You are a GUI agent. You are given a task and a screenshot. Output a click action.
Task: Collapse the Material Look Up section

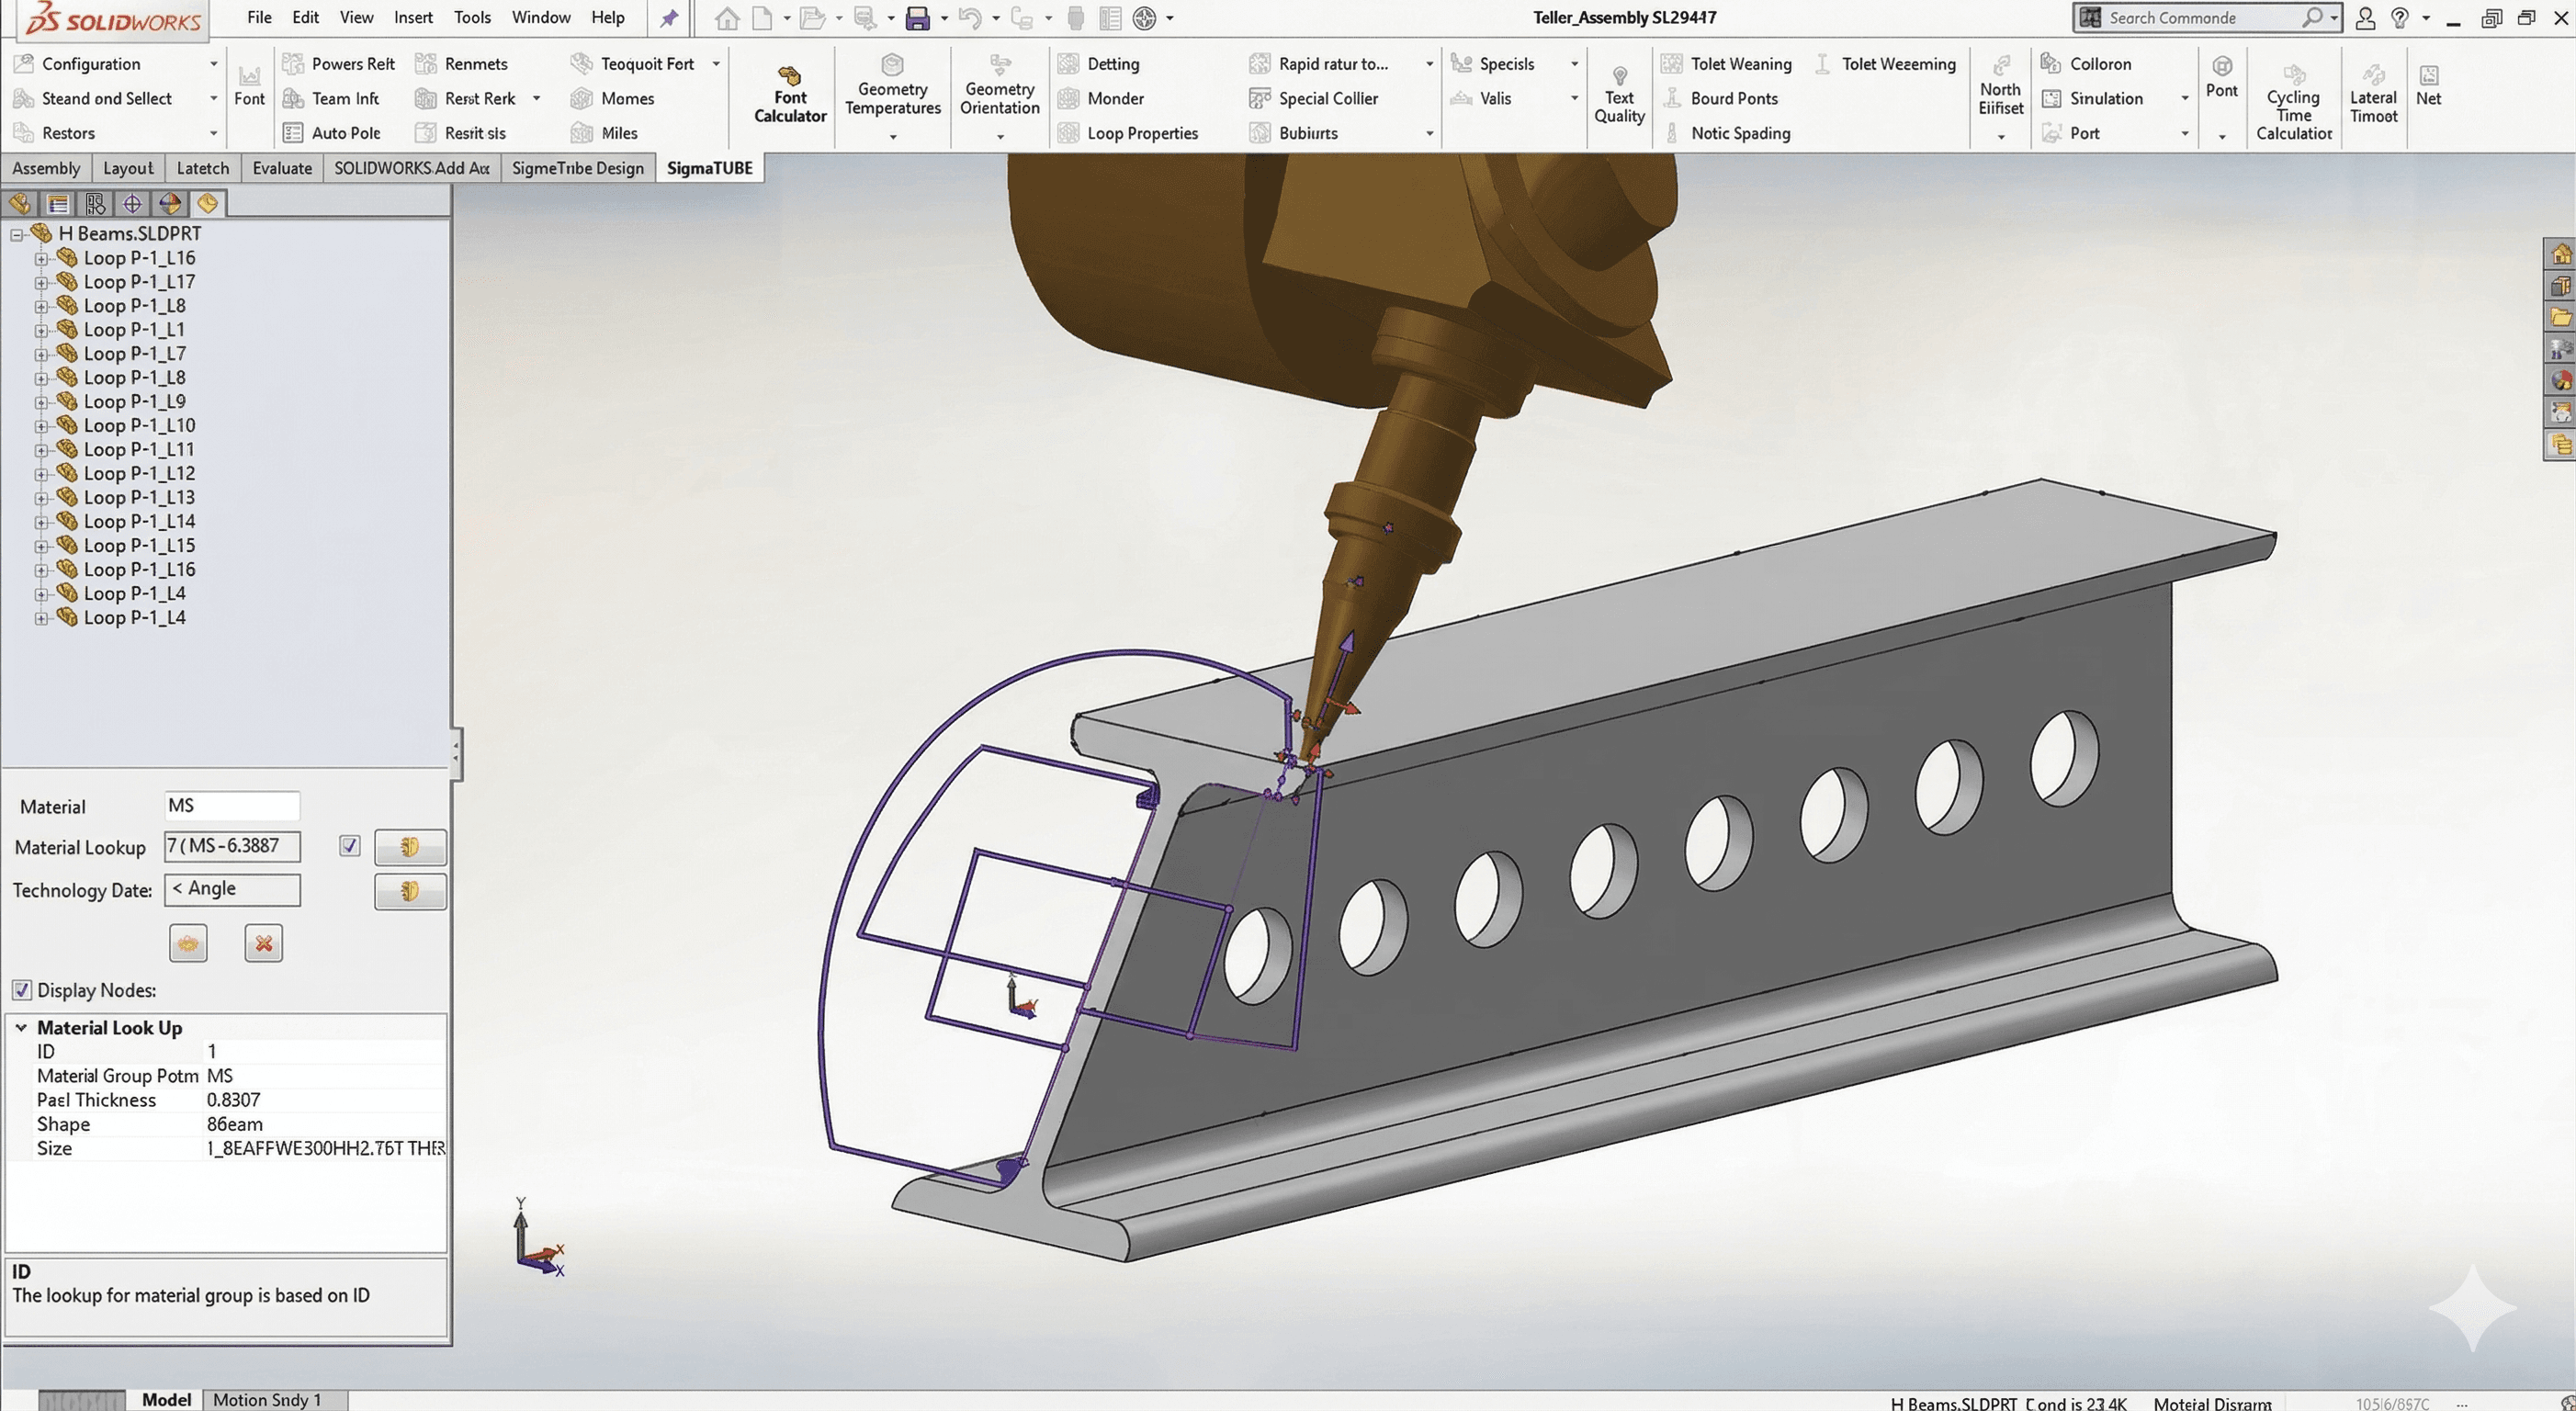(x=21, y=1027)
